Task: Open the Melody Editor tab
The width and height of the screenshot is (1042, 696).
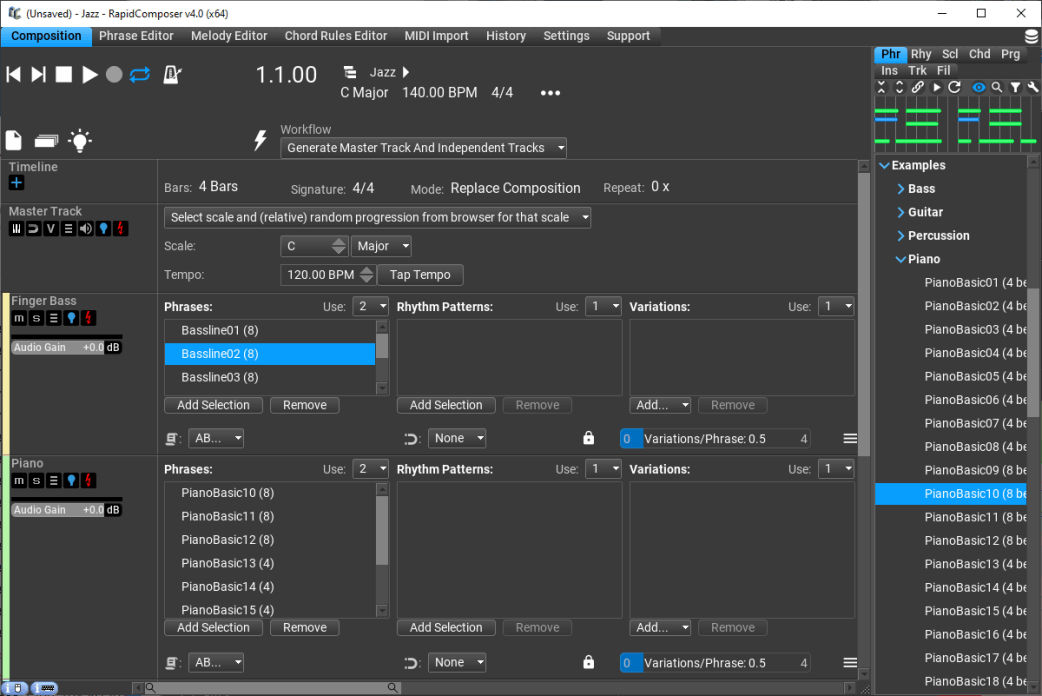Action: tap(229, 36)
